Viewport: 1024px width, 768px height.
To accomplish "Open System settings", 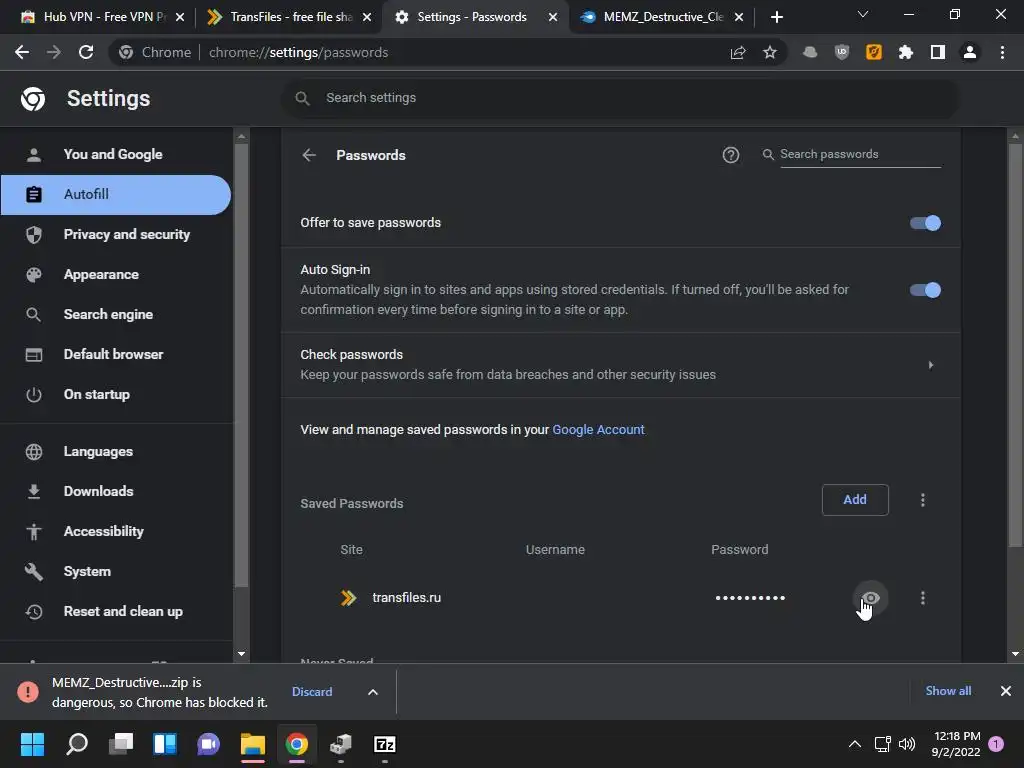I will [116, 571].
